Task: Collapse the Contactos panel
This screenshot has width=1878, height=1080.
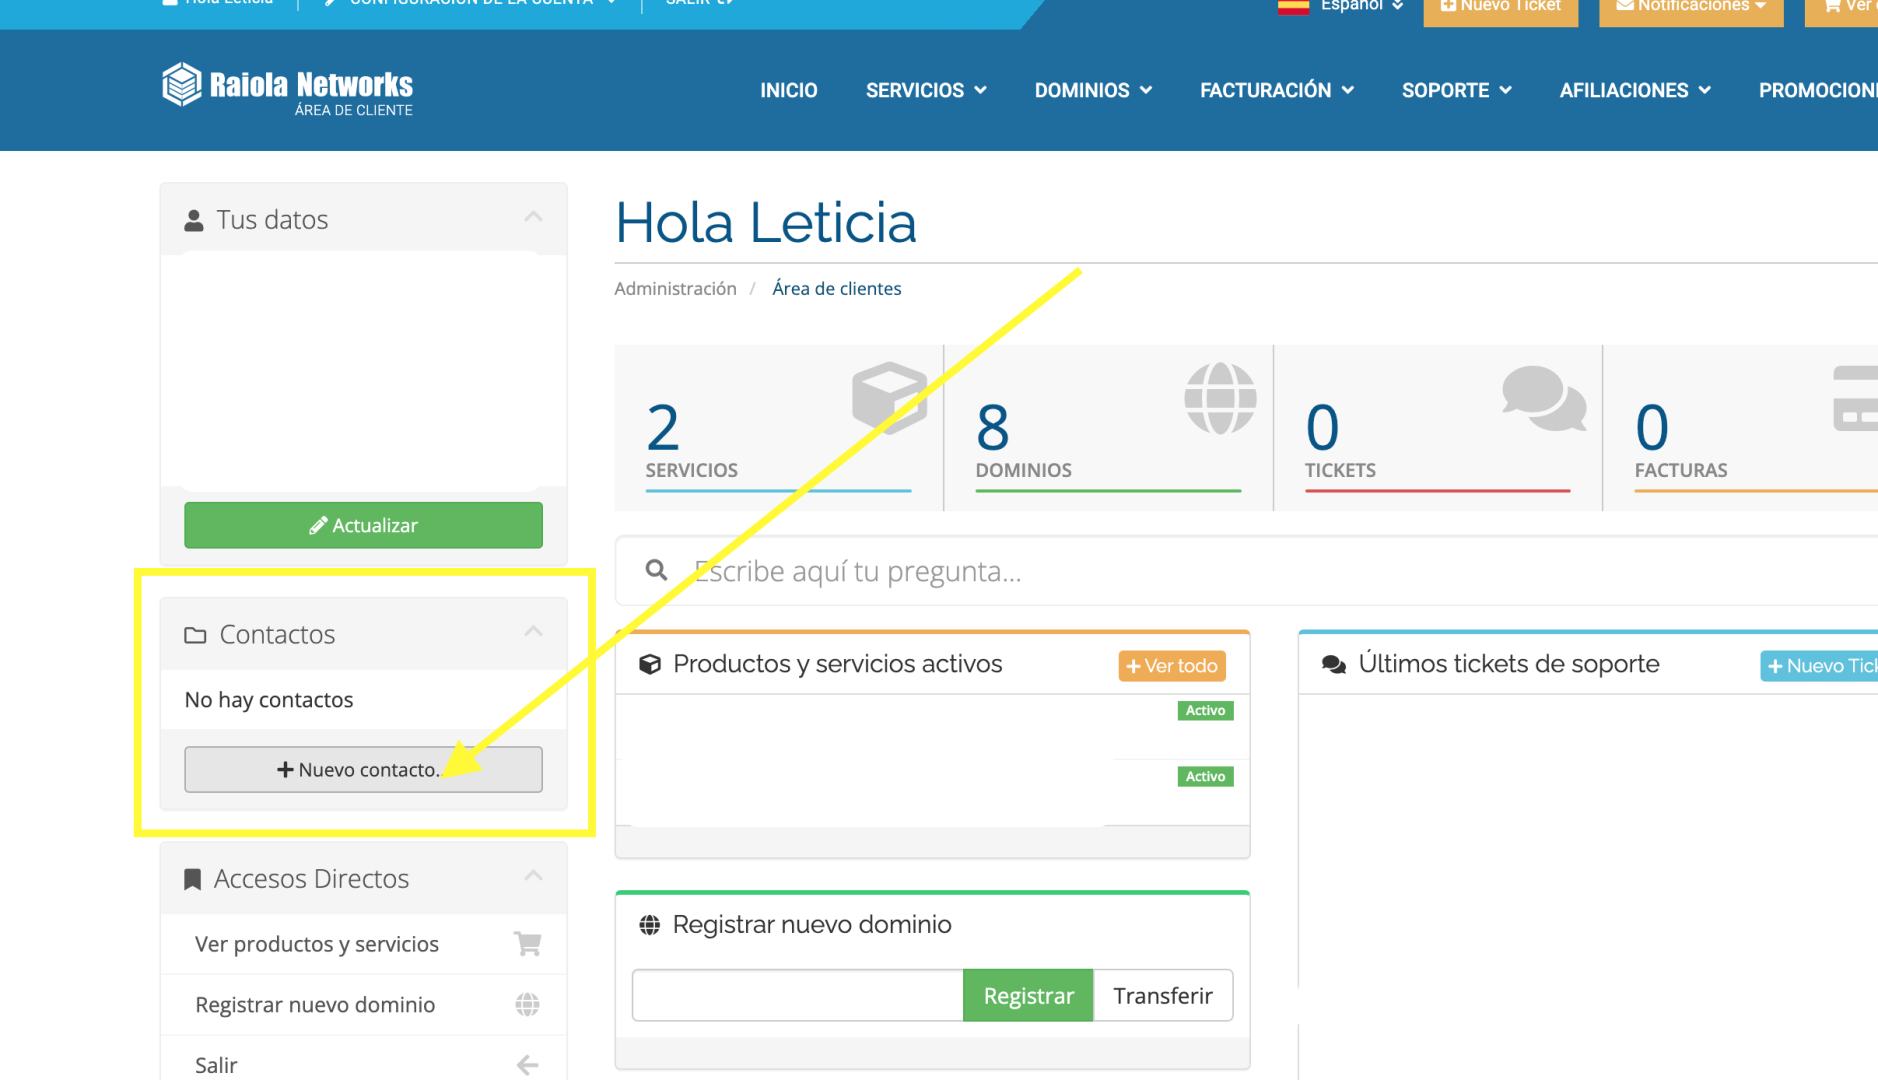Action: coord(533,632)
